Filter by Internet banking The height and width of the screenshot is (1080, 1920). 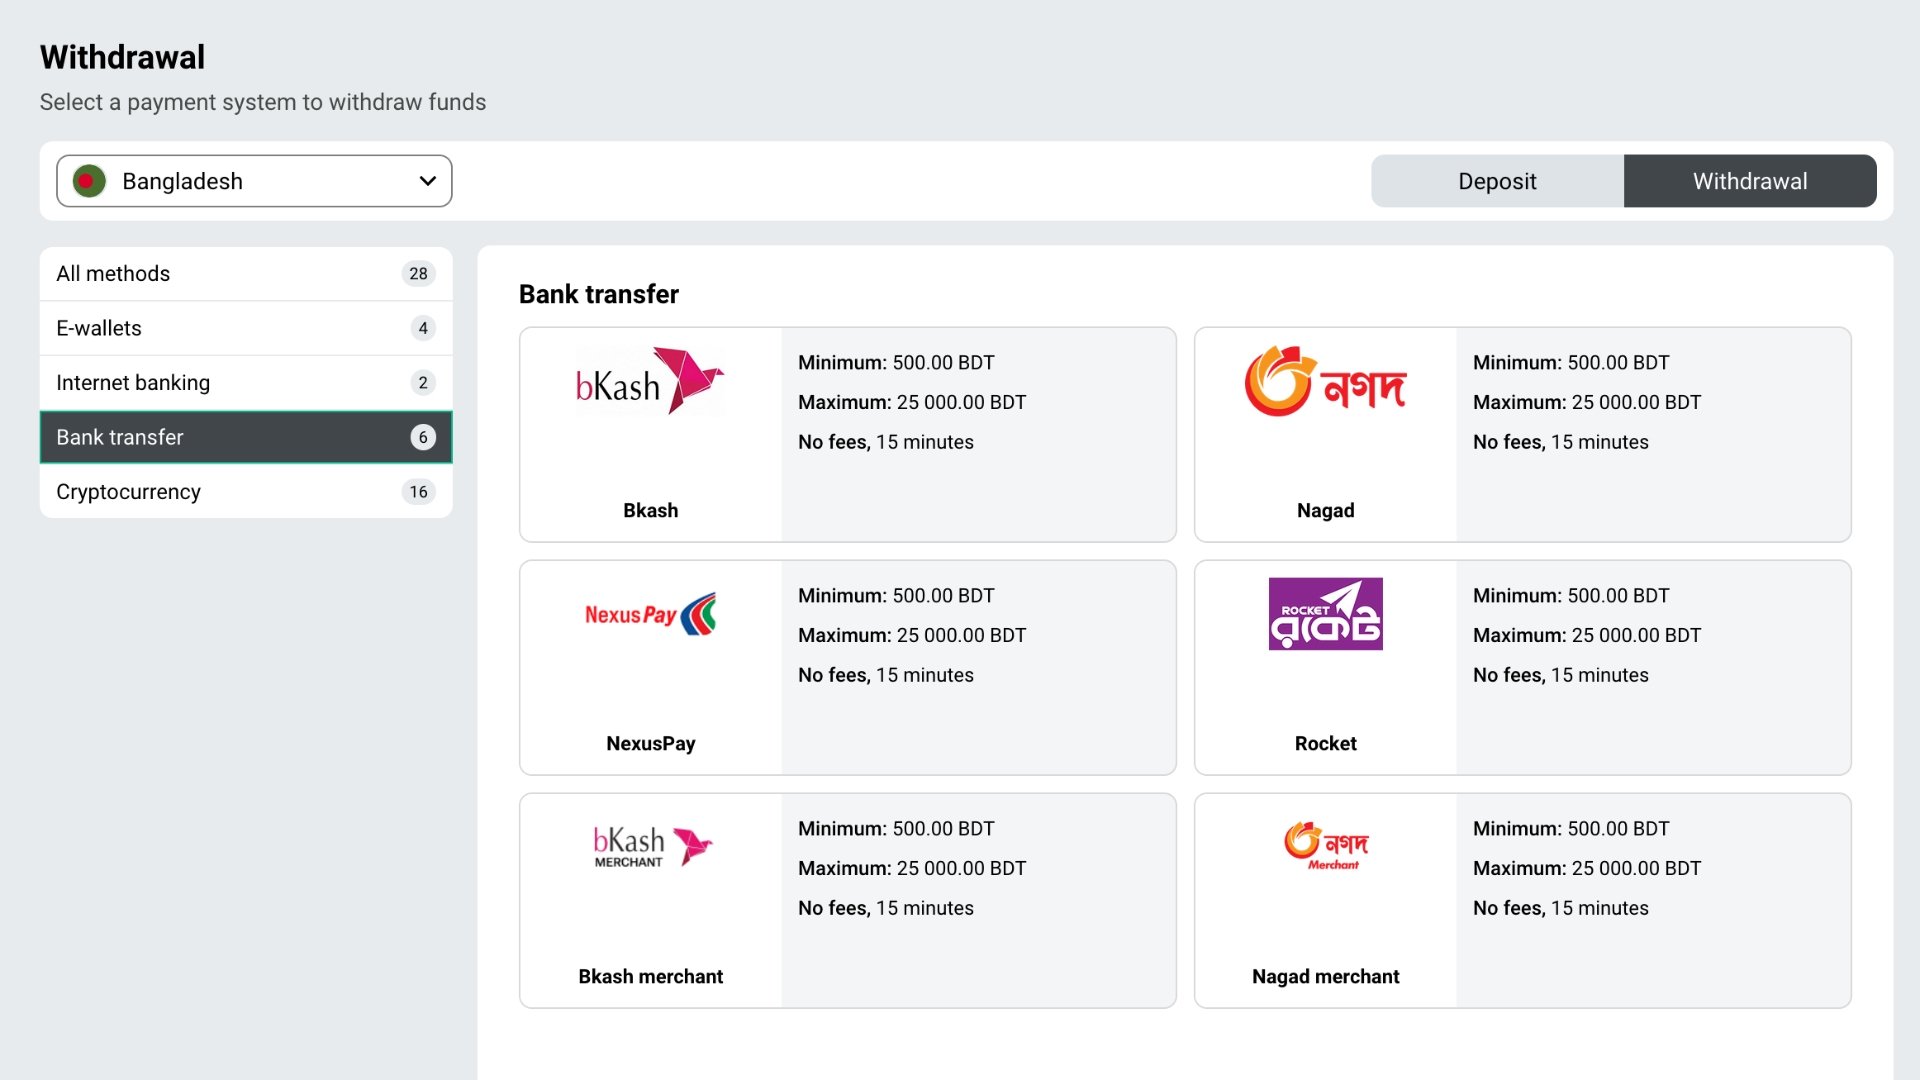pos(246,383)
